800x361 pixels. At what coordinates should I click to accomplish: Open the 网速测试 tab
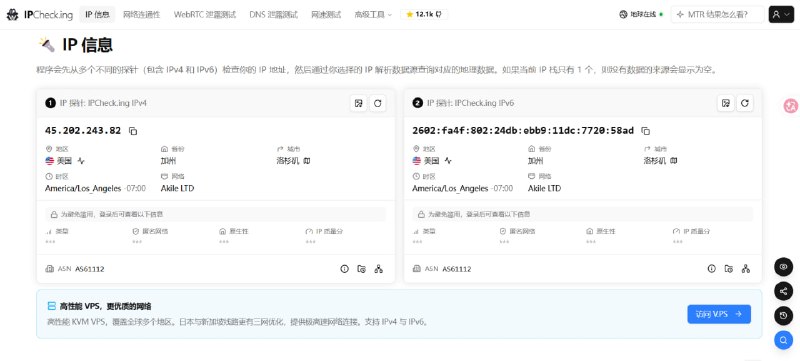pos(326,15)
